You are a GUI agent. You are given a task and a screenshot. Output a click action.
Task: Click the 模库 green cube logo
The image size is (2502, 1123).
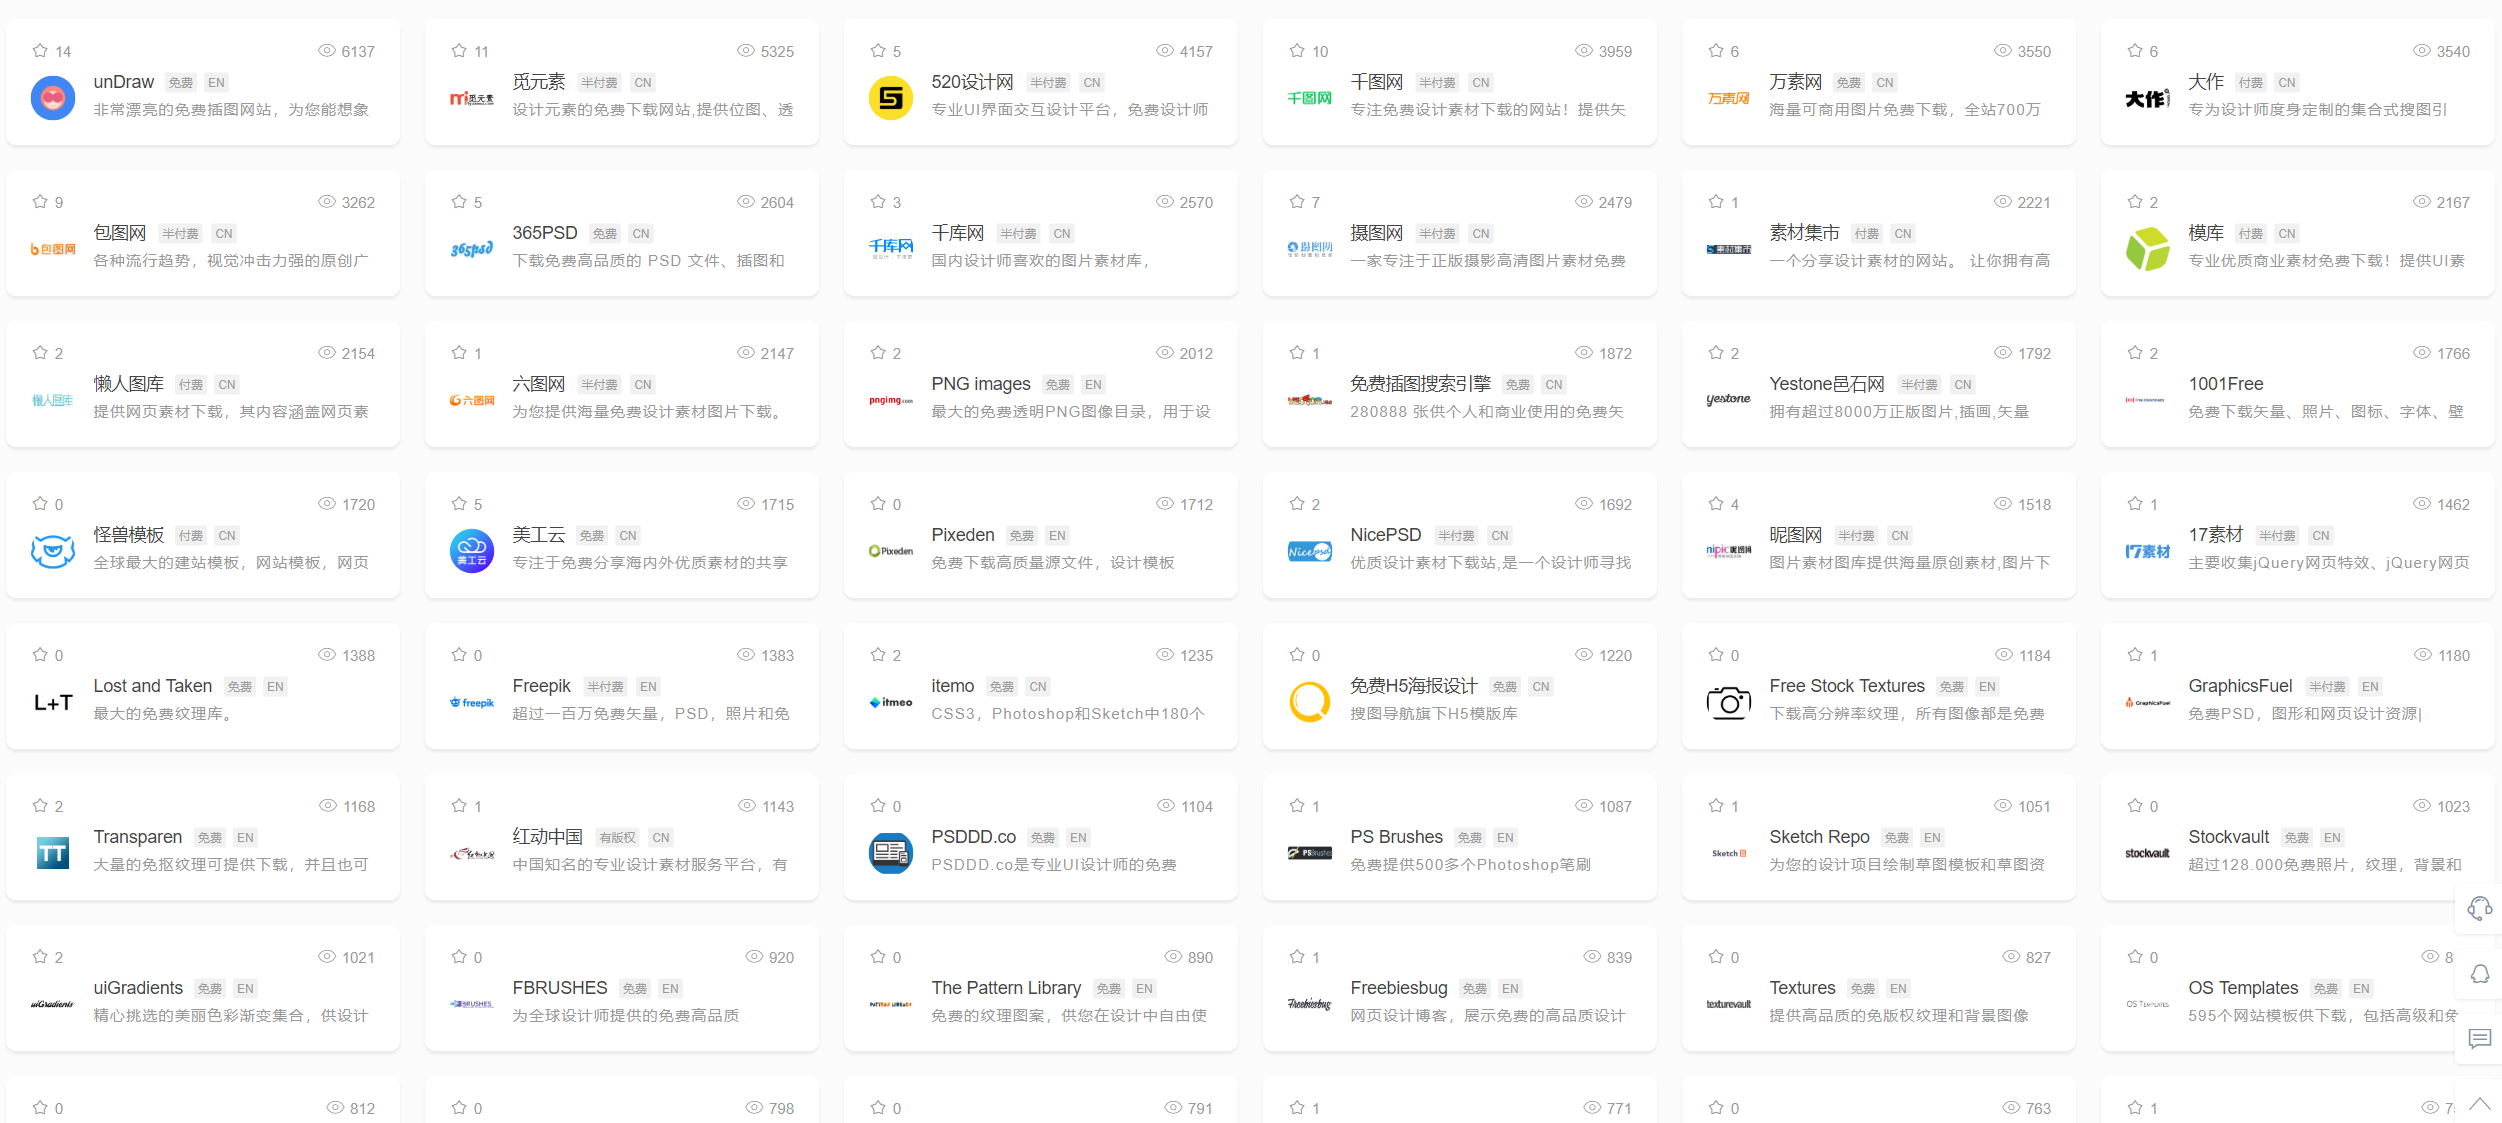(x=2148, y=249)
